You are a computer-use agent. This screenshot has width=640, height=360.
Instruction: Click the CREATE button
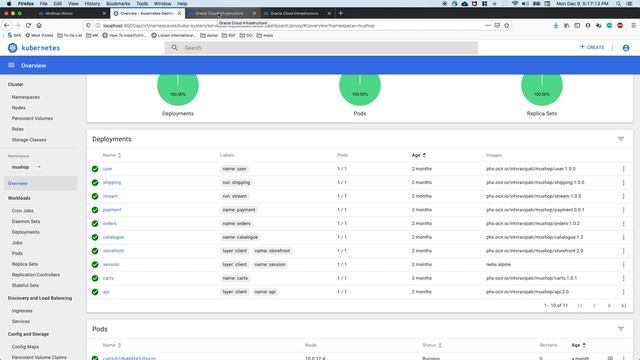click(x=592, y=47)
